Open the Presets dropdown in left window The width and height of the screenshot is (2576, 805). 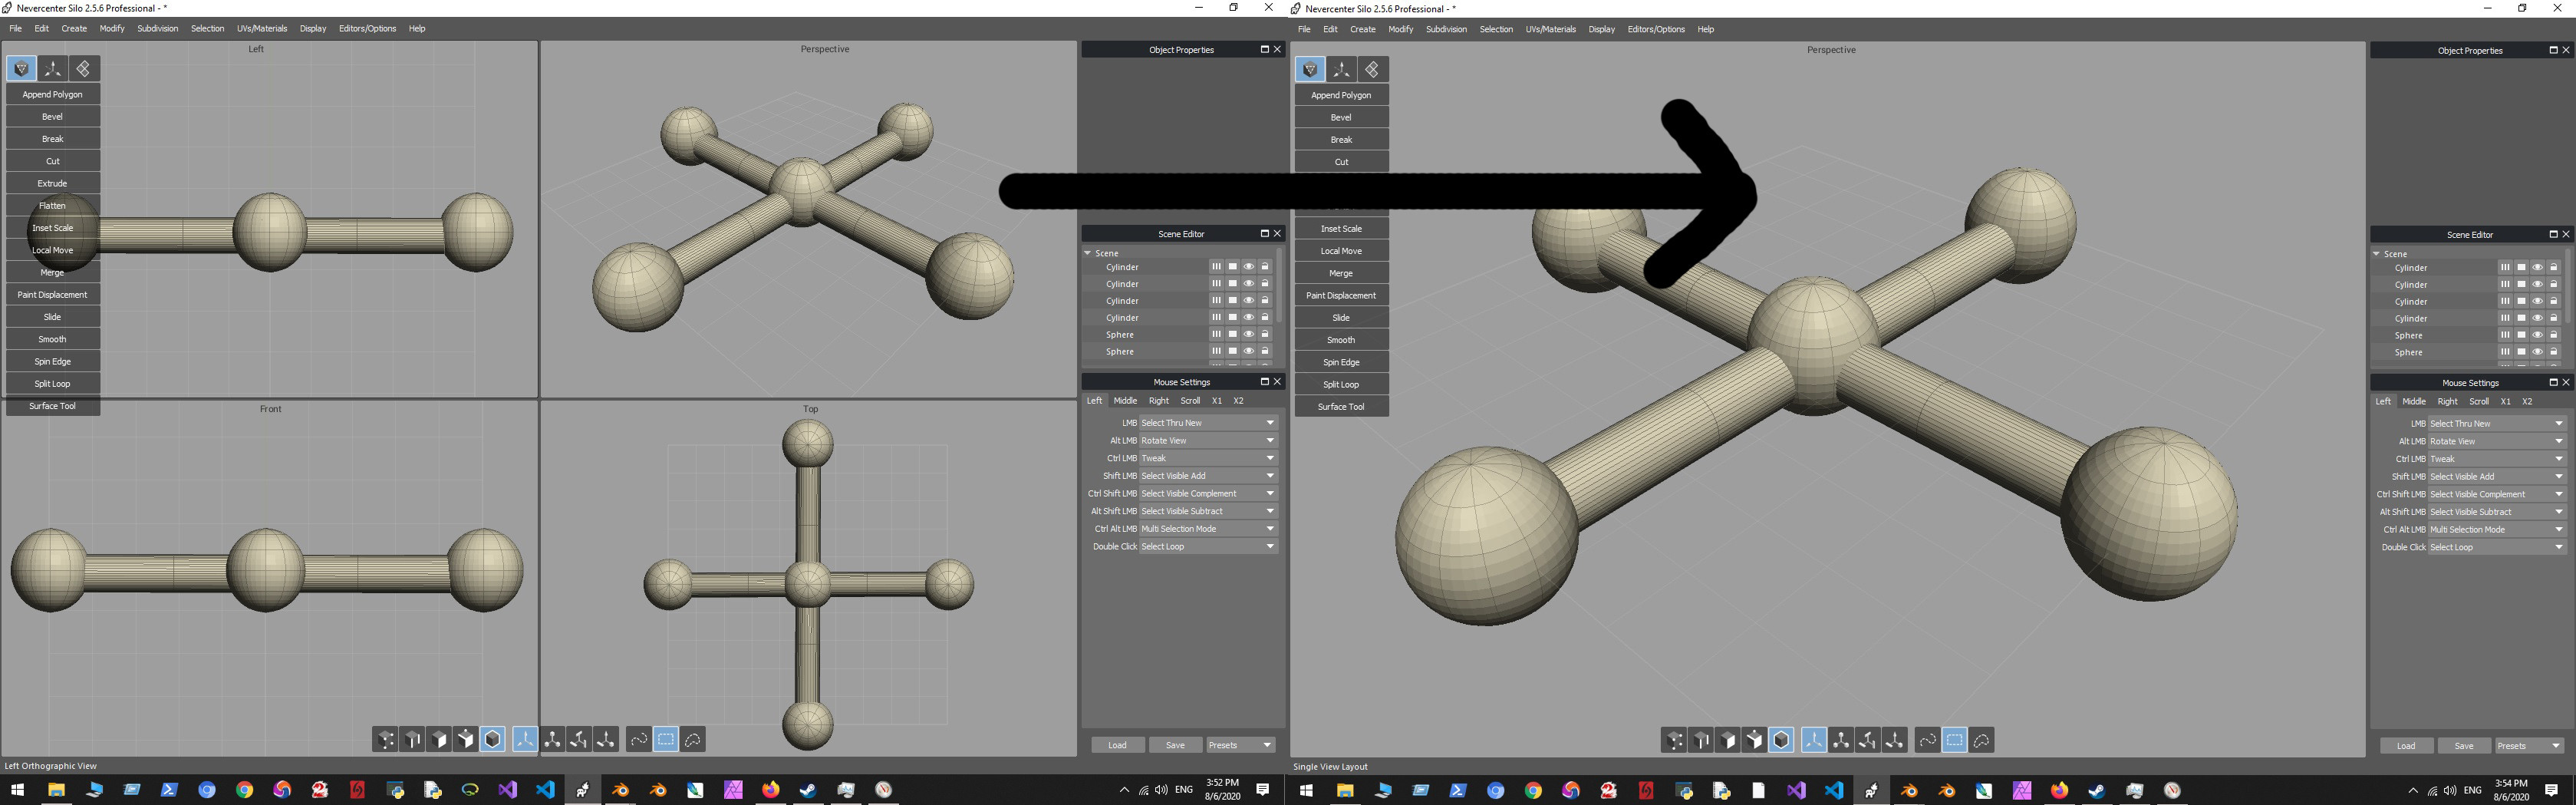coord(1240,745)
